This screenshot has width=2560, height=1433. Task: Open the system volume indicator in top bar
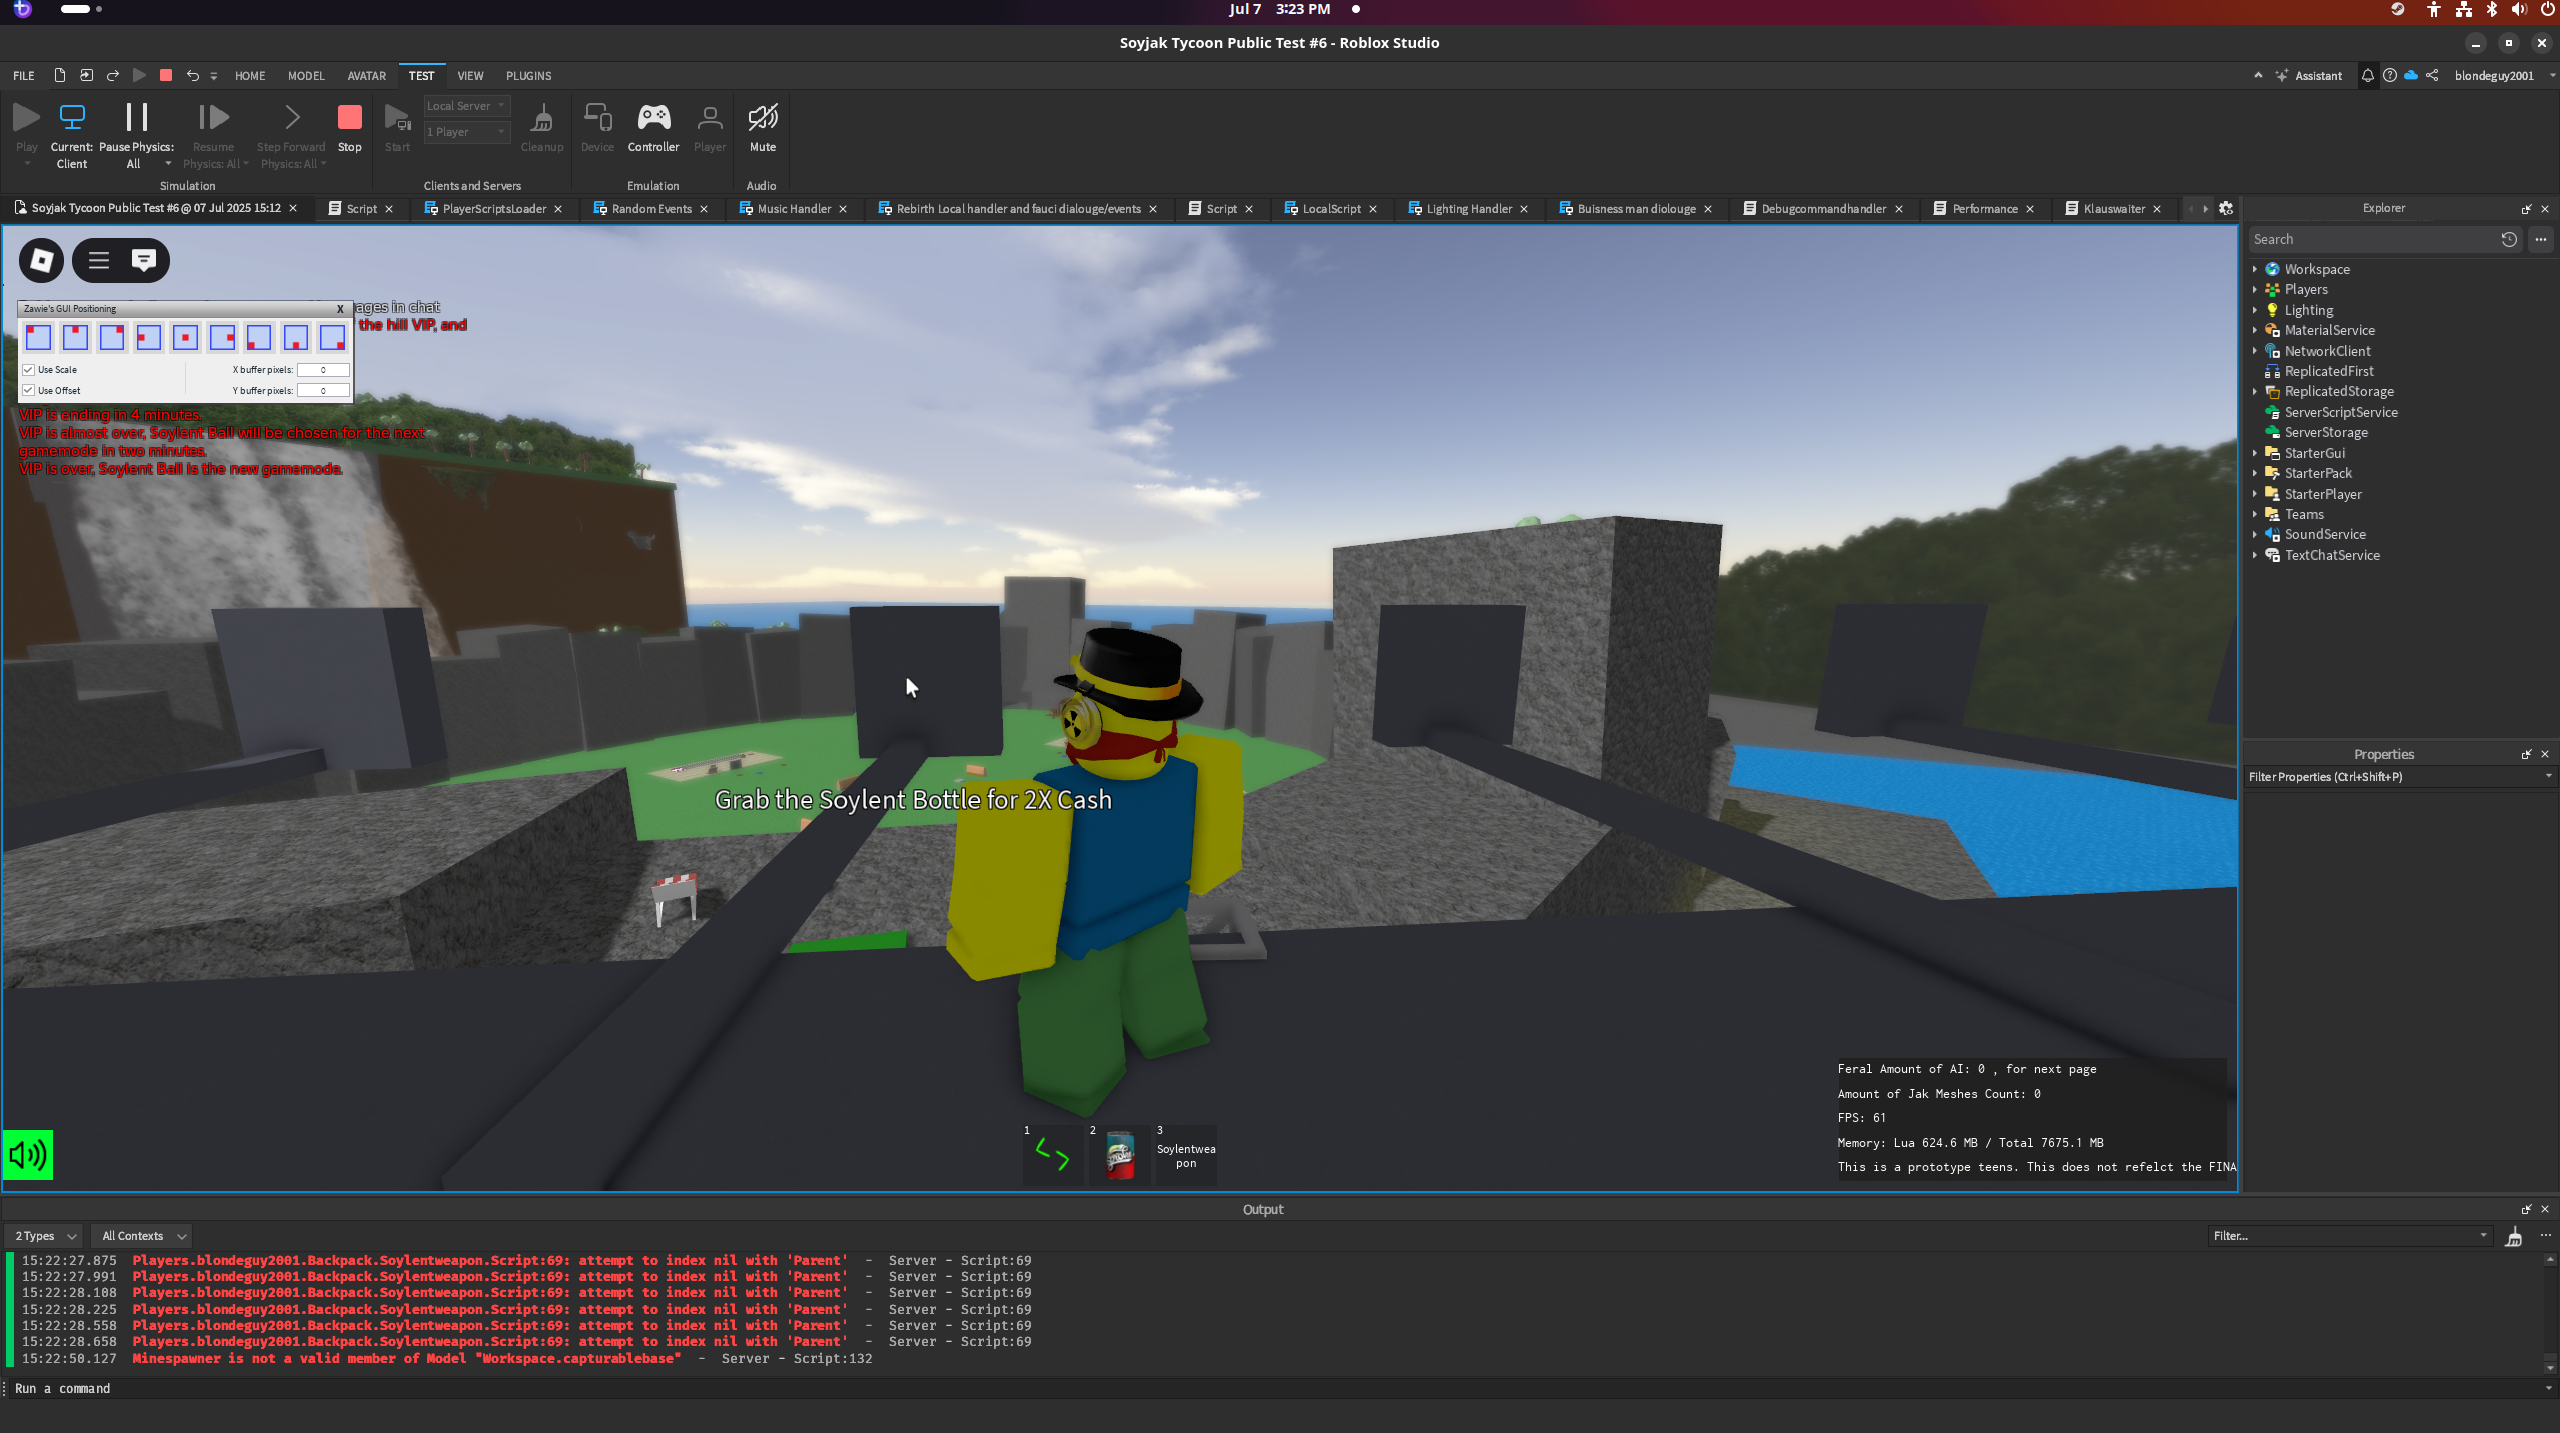pyautogui.click(x=2518, y=10)
